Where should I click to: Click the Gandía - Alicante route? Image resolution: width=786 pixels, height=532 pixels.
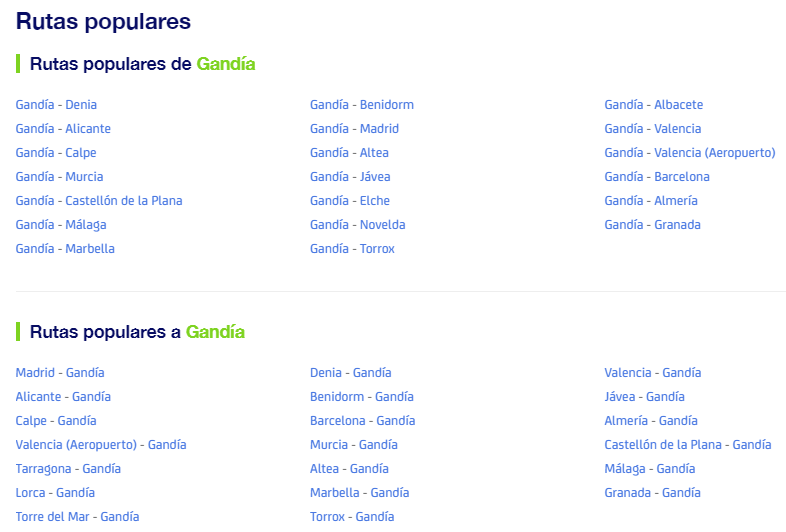[63, 129]
